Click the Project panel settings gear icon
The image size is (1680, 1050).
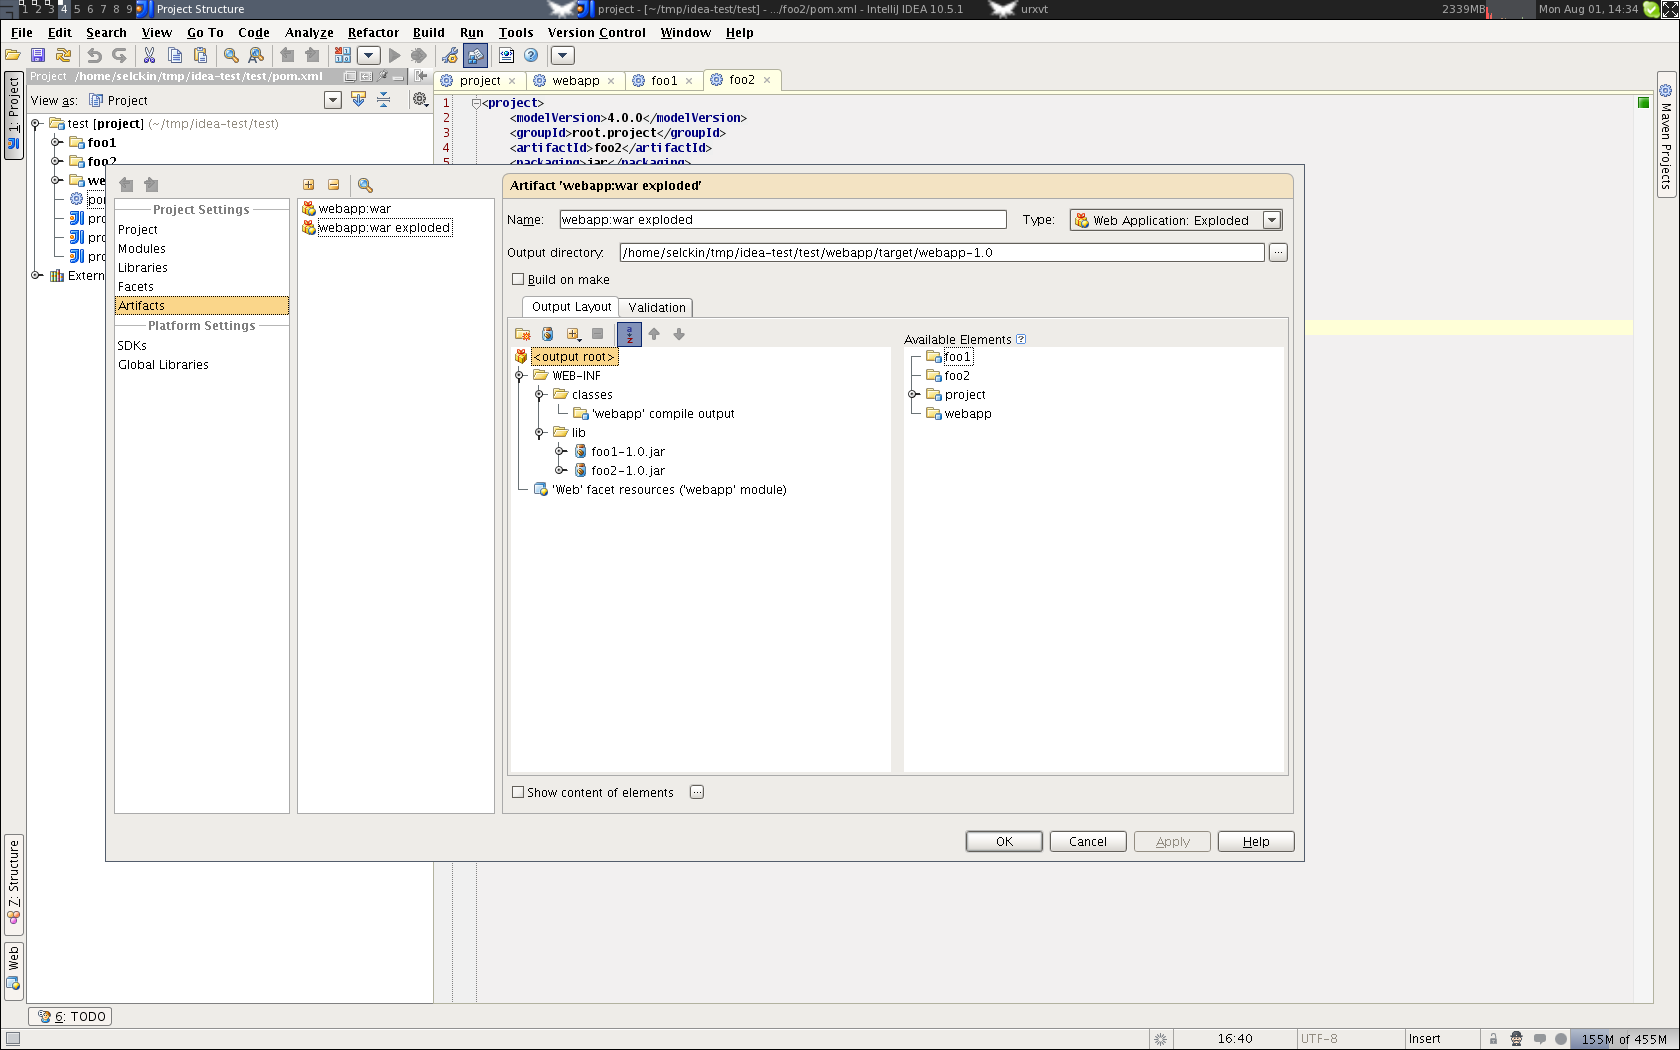tap(420, 100)
